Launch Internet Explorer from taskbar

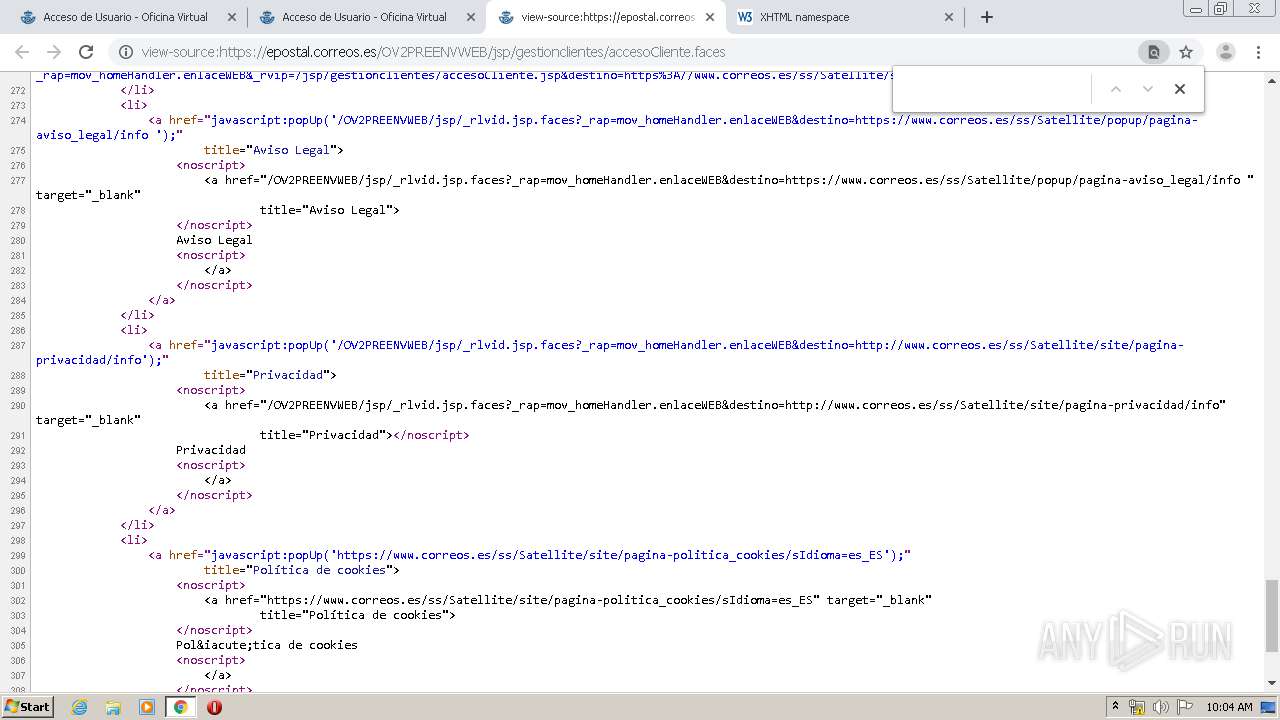point(79,707)
